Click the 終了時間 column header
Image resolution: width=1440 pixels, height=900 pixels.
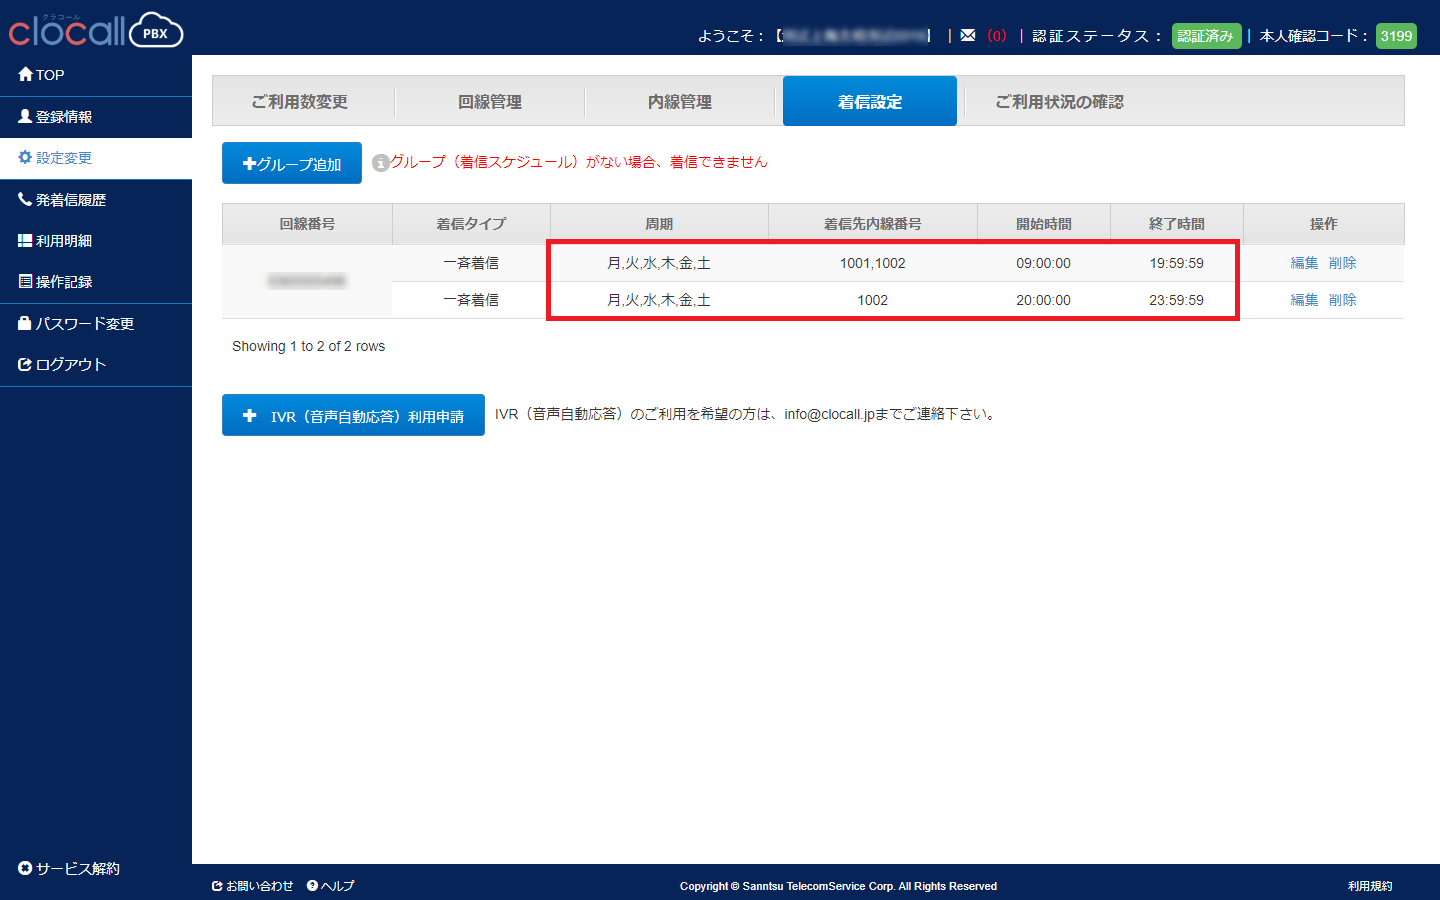1177,224
